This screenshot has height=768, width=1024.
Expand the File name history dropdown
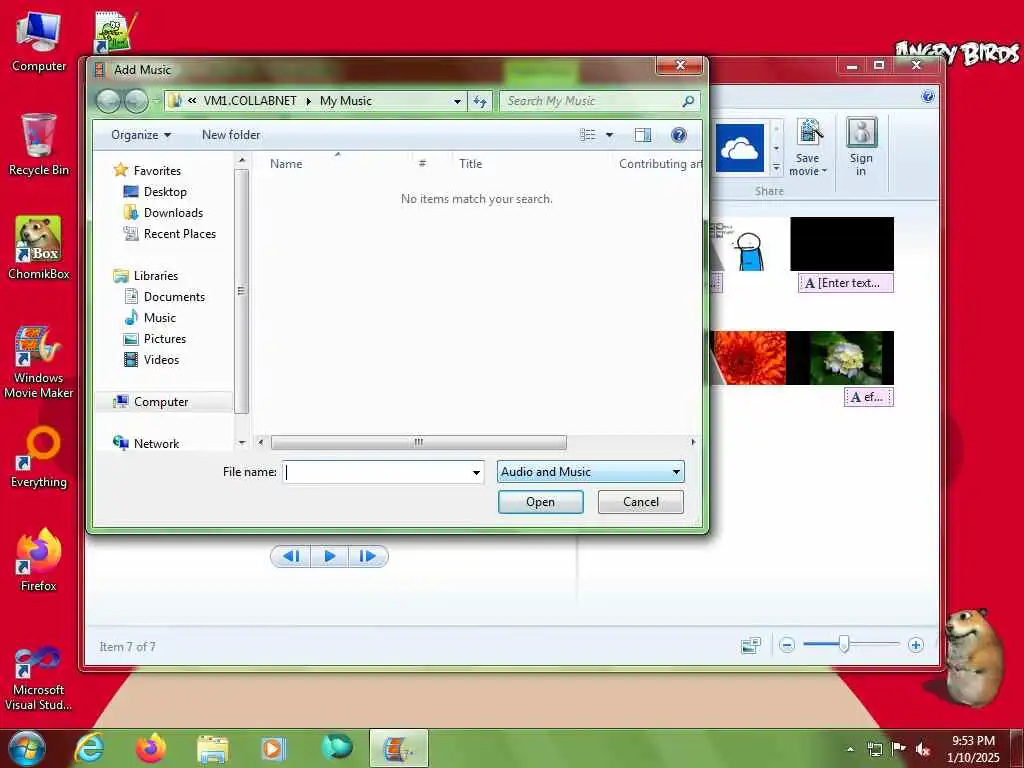pyautogui.click(x=476, y=472)
